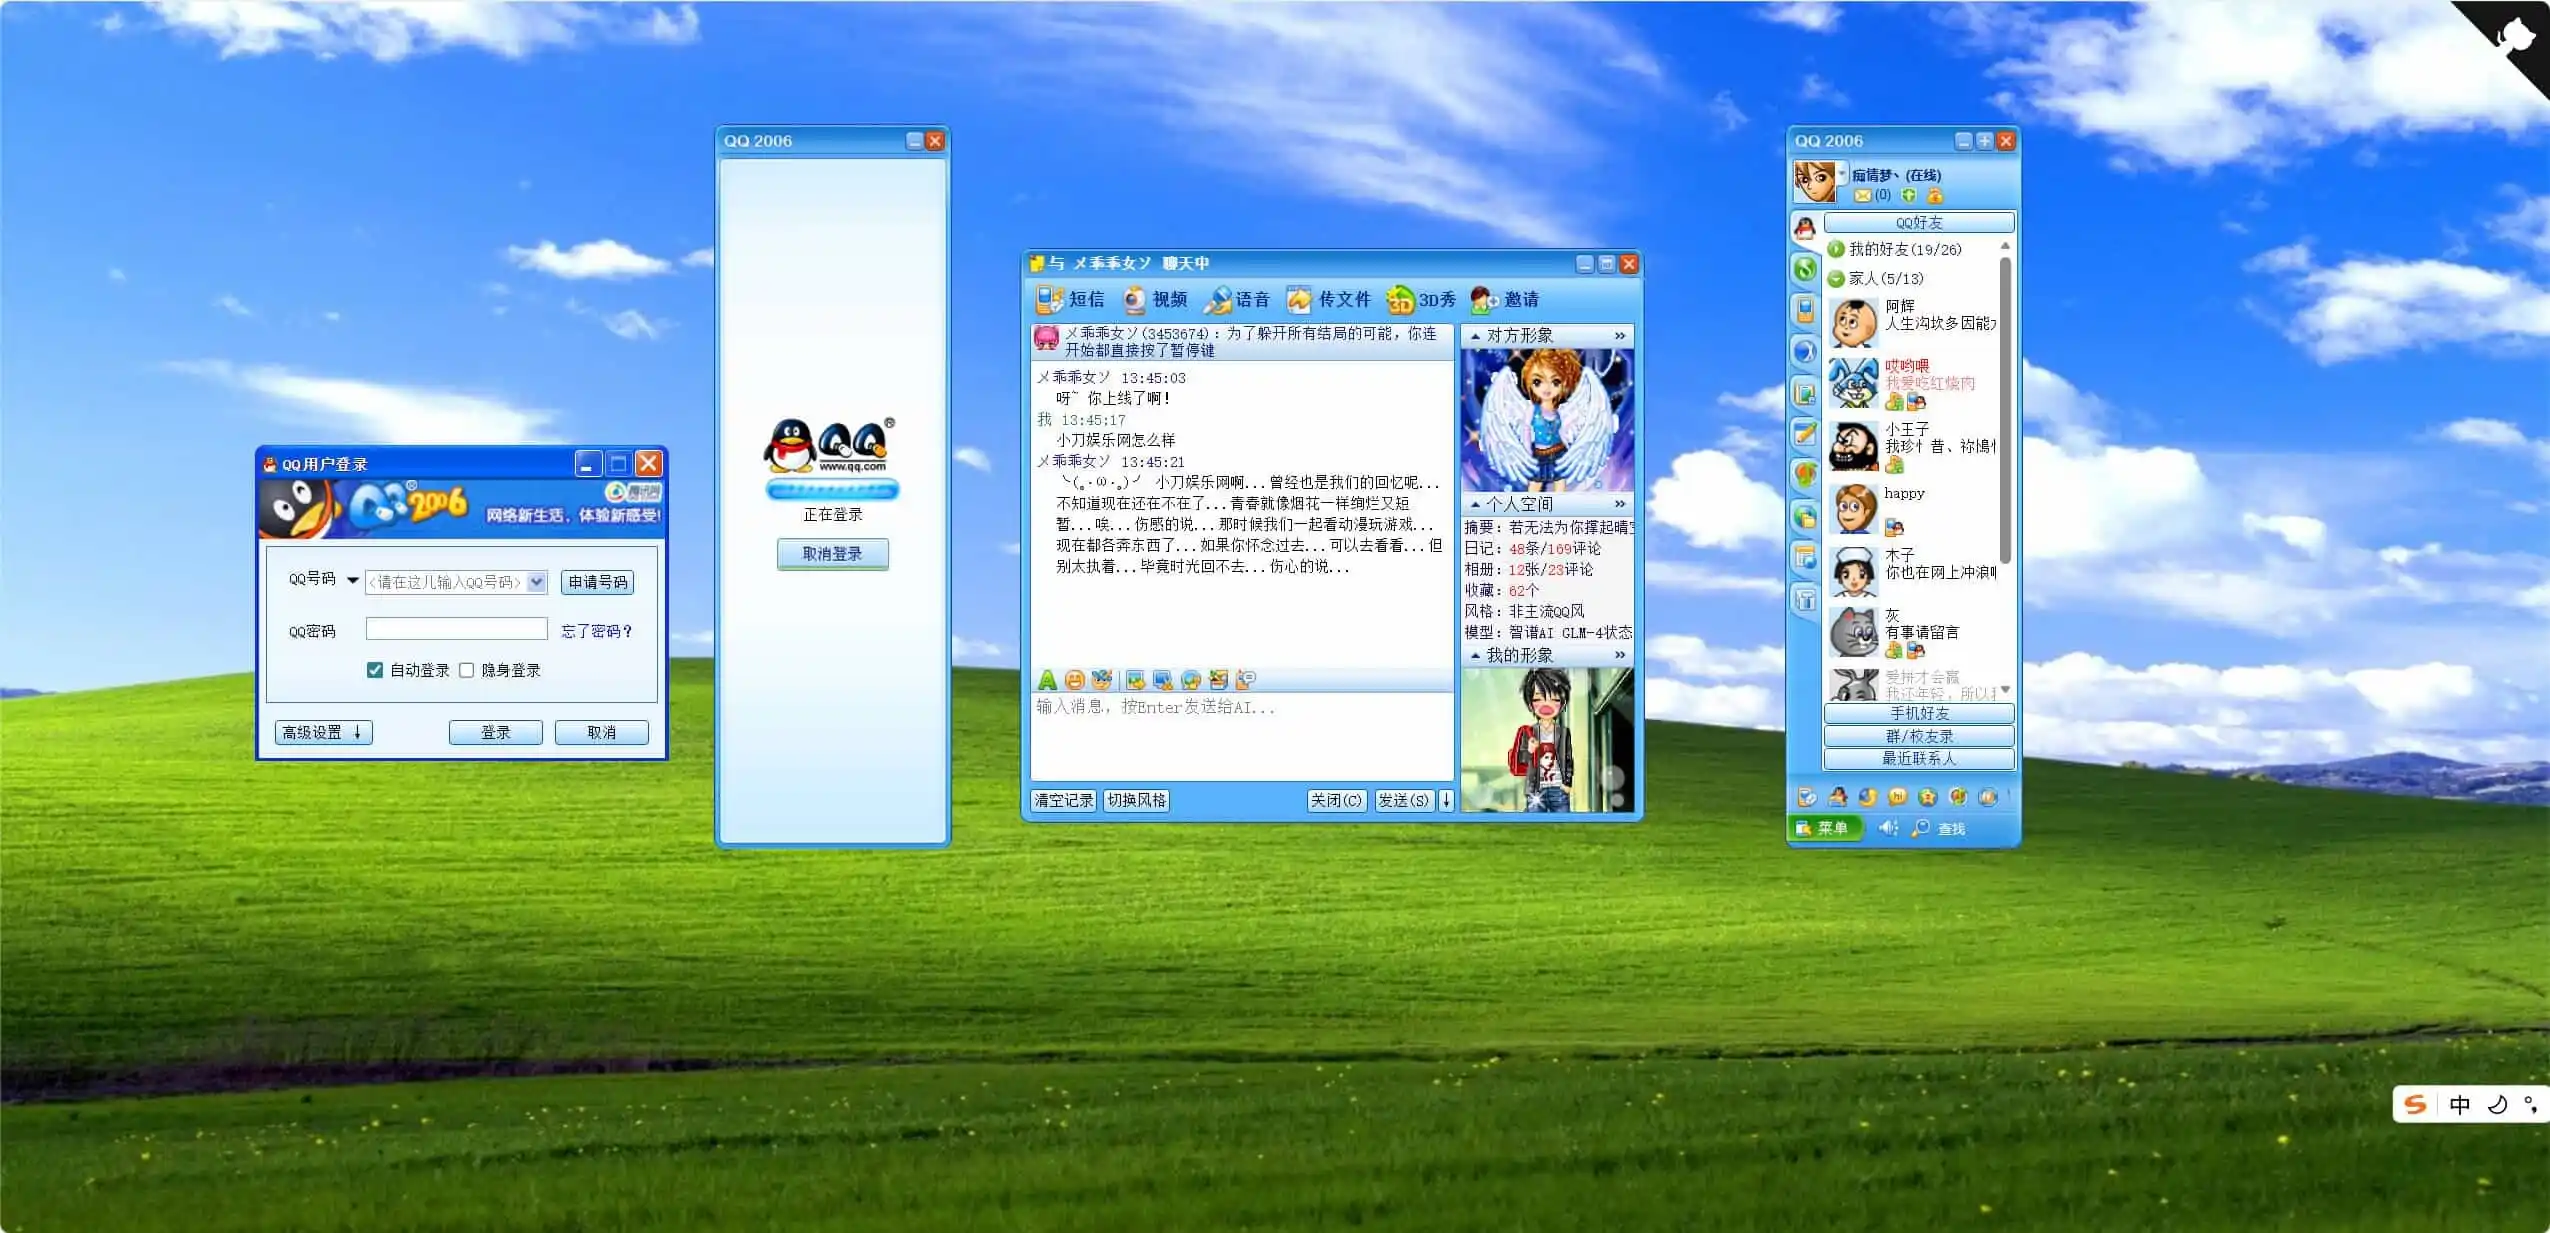This screenshot has height=1233, width=2550.
Task: Start a 视频 video chat
Action: pos(1156,299)
